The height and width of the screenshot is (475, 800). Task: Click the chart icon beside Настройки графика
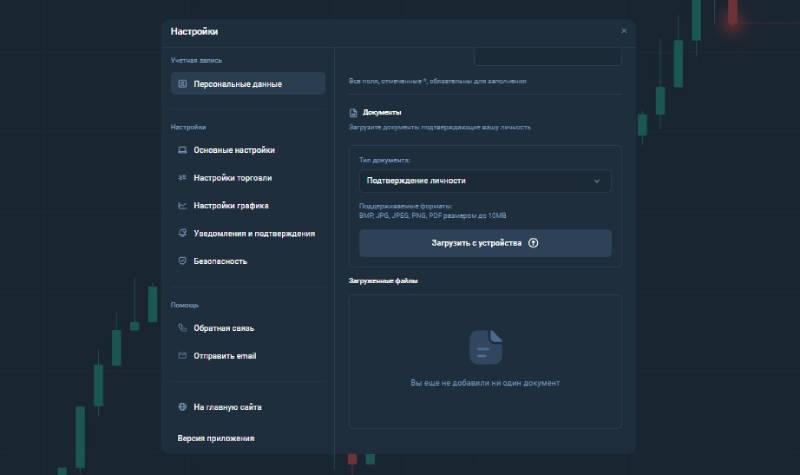point(182,206)
